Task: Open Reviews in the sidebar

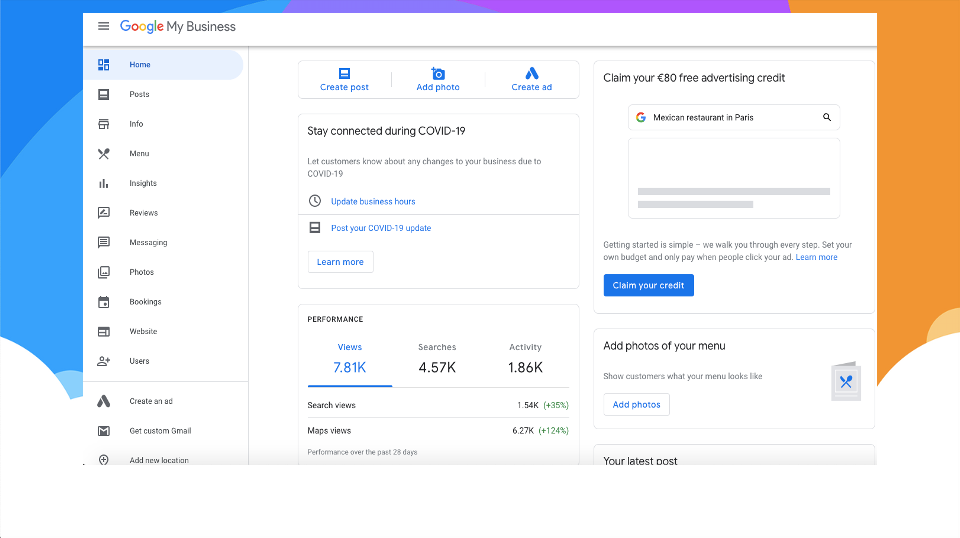Action: (163, 213)
